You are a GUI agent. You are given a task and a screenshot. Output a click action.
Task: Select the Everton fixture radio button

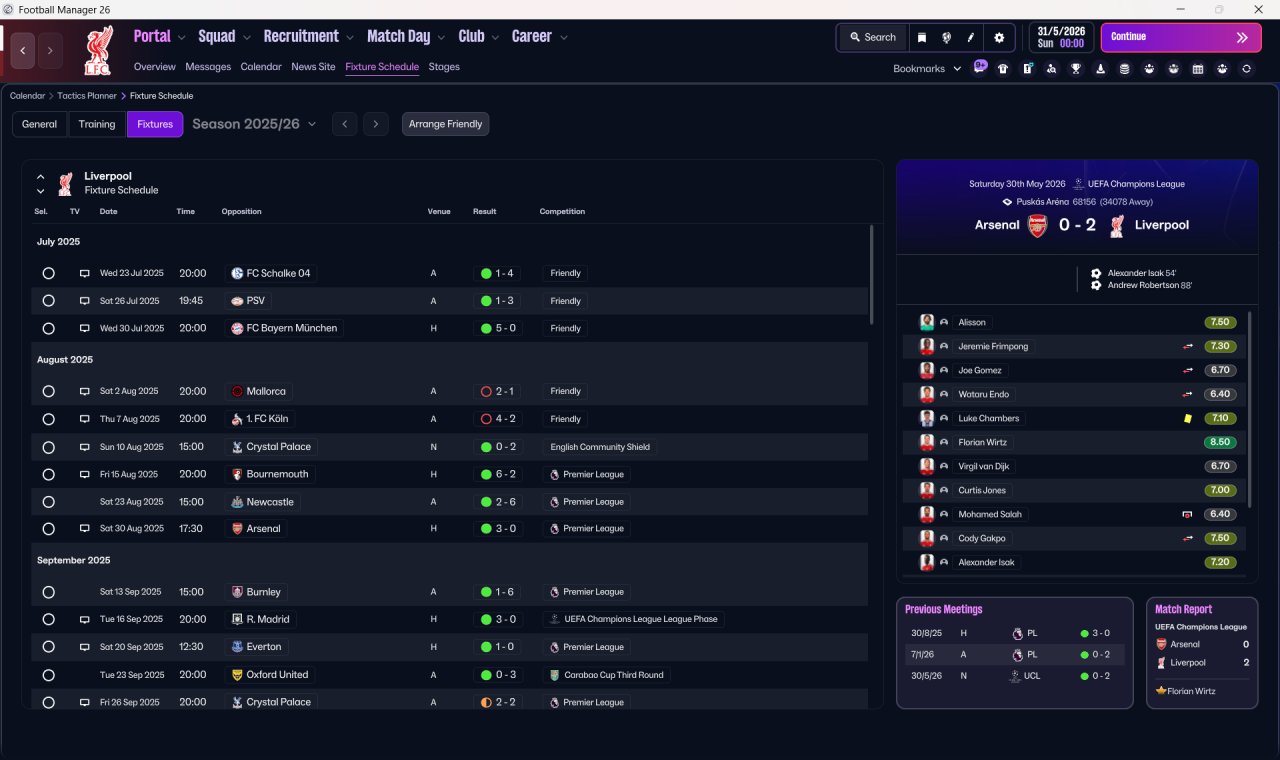[48, 647]
